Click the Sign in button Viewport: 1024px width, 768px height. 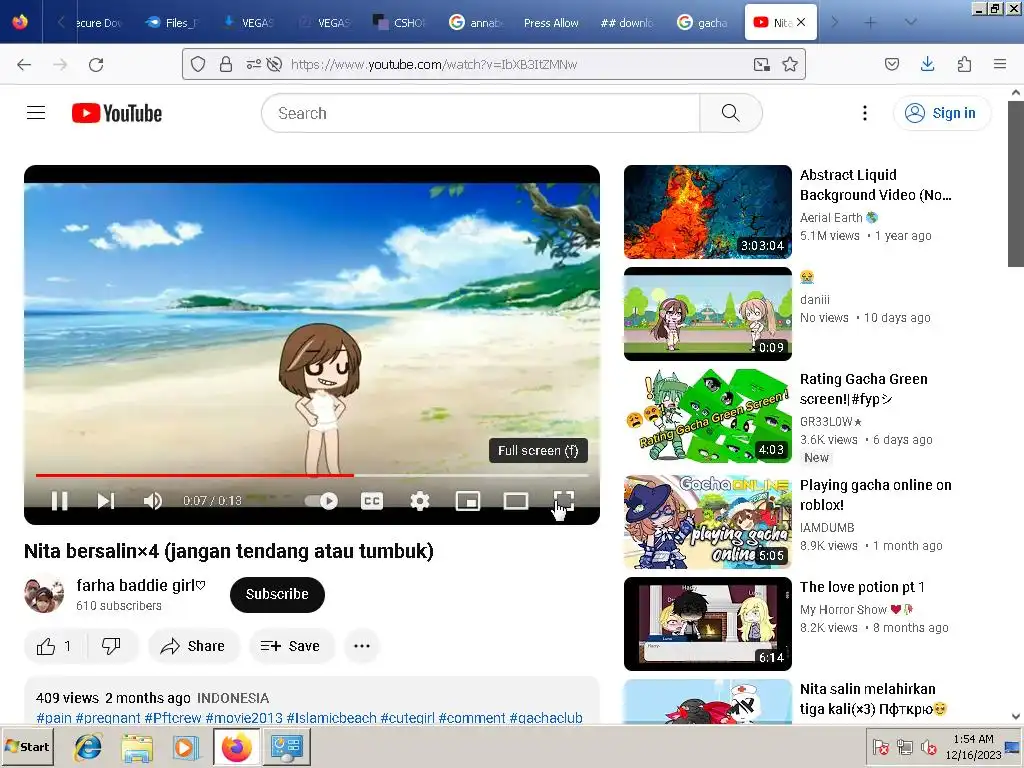(x=941, y=113)
